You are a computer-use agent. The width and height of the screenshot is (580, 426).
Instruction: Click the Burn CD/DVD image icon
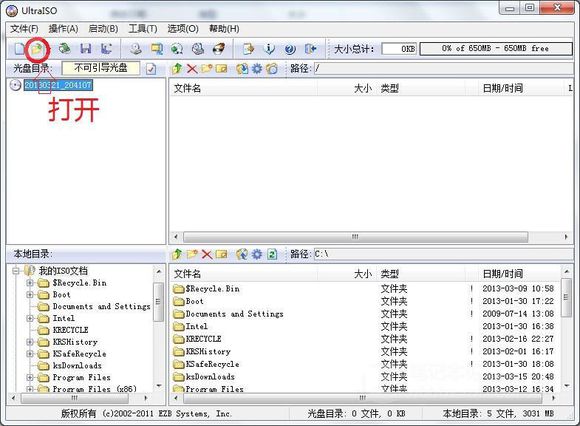click(x=219, y=48)
